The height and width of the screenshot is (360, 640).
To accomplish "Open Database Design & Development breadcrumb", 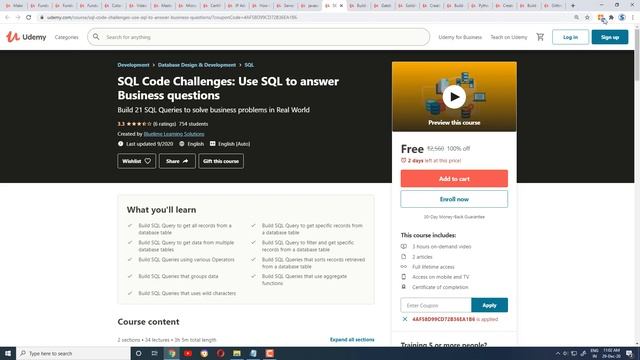I will pyautogui.click(x=197, y=65).
